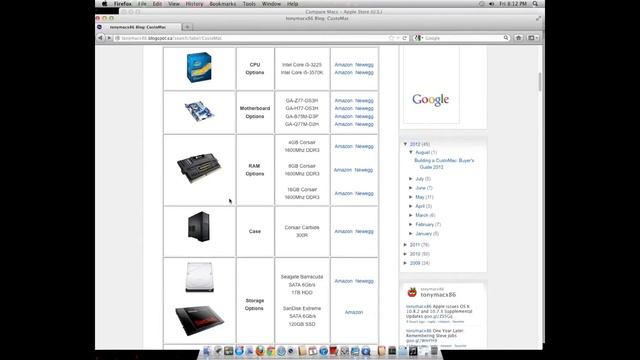Image resolution: width=640 pixels, height=360 pixels.
Task: Toggle fullscreen with the window's expand arrows
Action: pos(538,18)
